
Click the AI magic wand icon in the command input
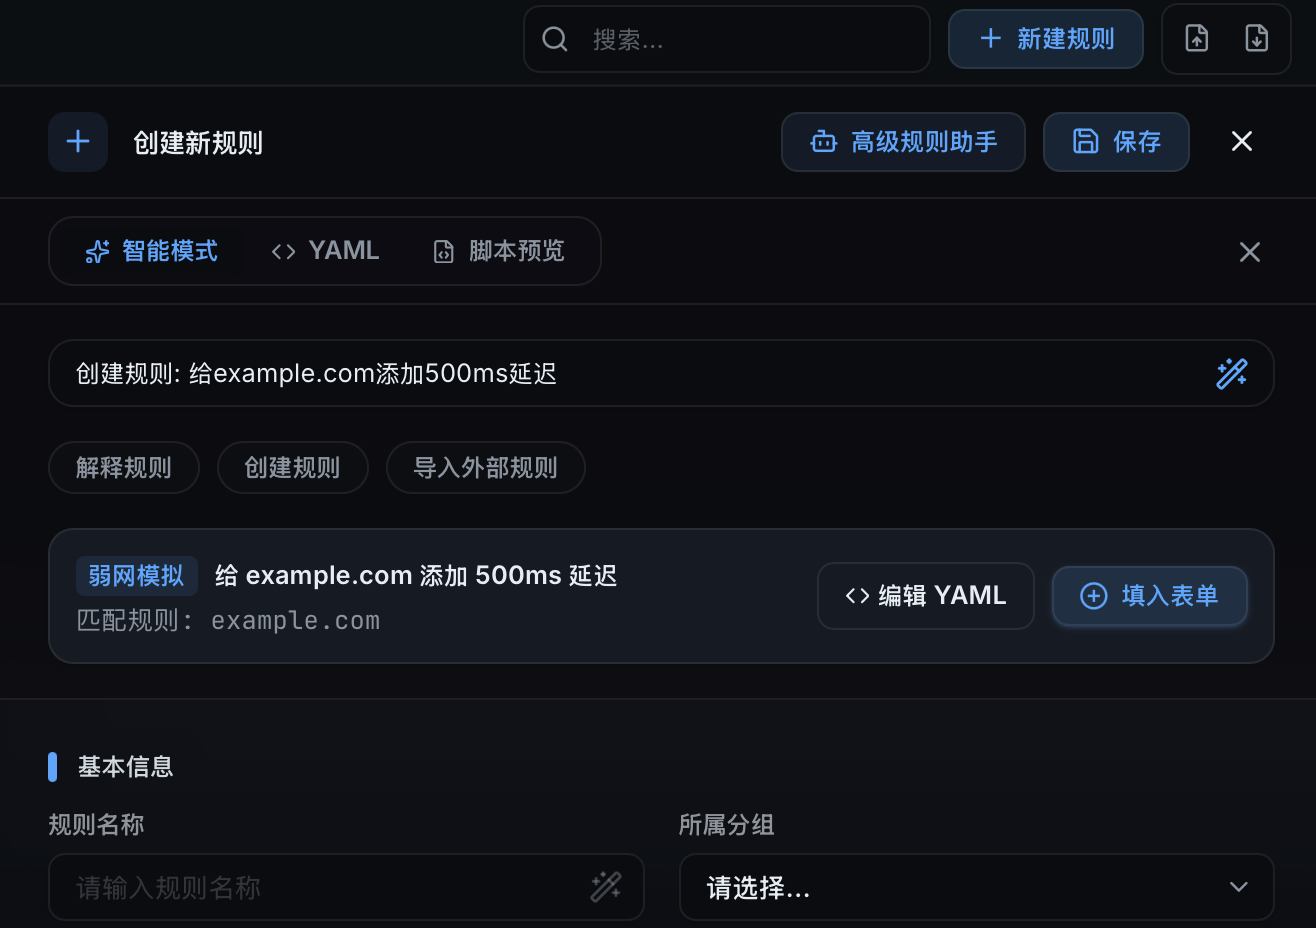[x=1232, y=373]
